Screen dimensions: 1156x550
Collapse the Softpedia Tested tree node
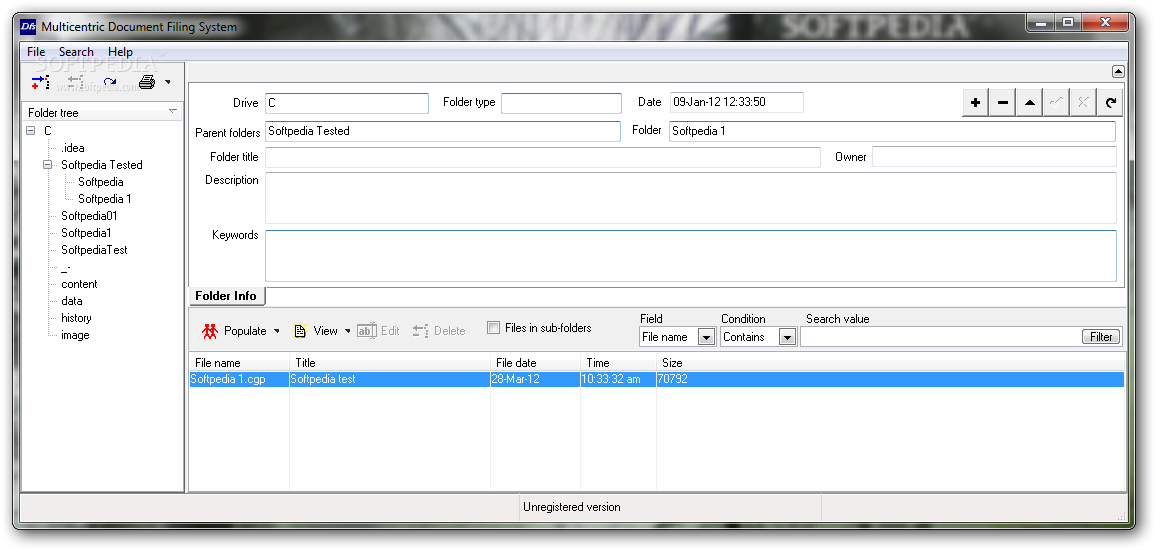(48, 164)
